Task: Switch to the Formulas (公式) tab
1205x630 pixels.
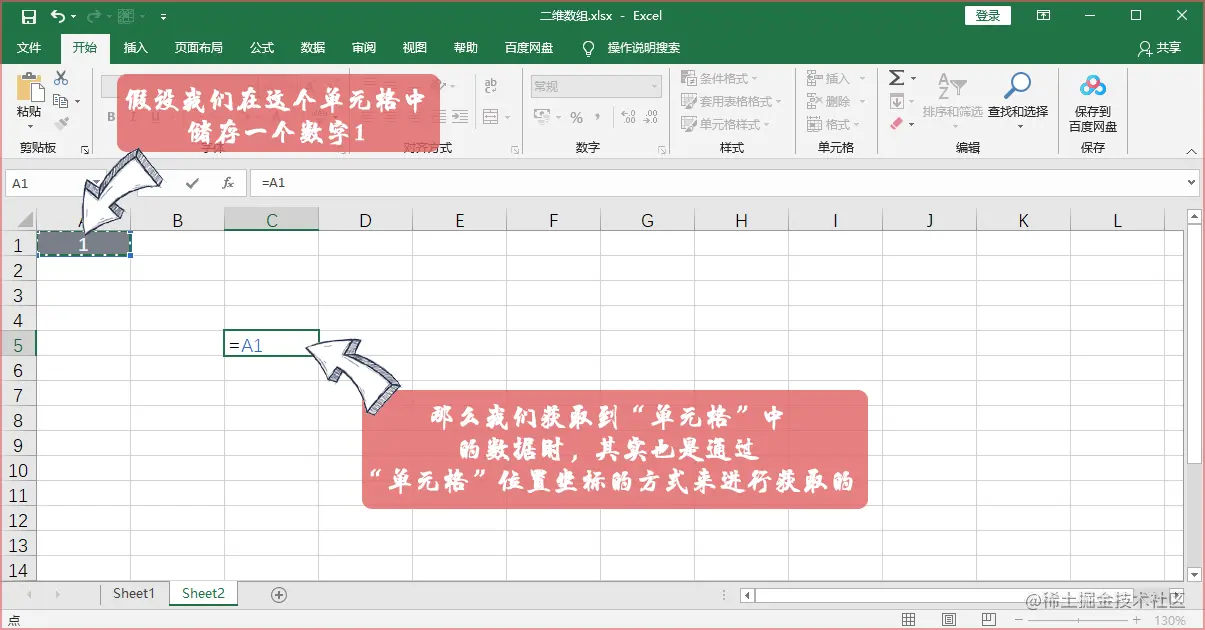Action: [262, 48]
